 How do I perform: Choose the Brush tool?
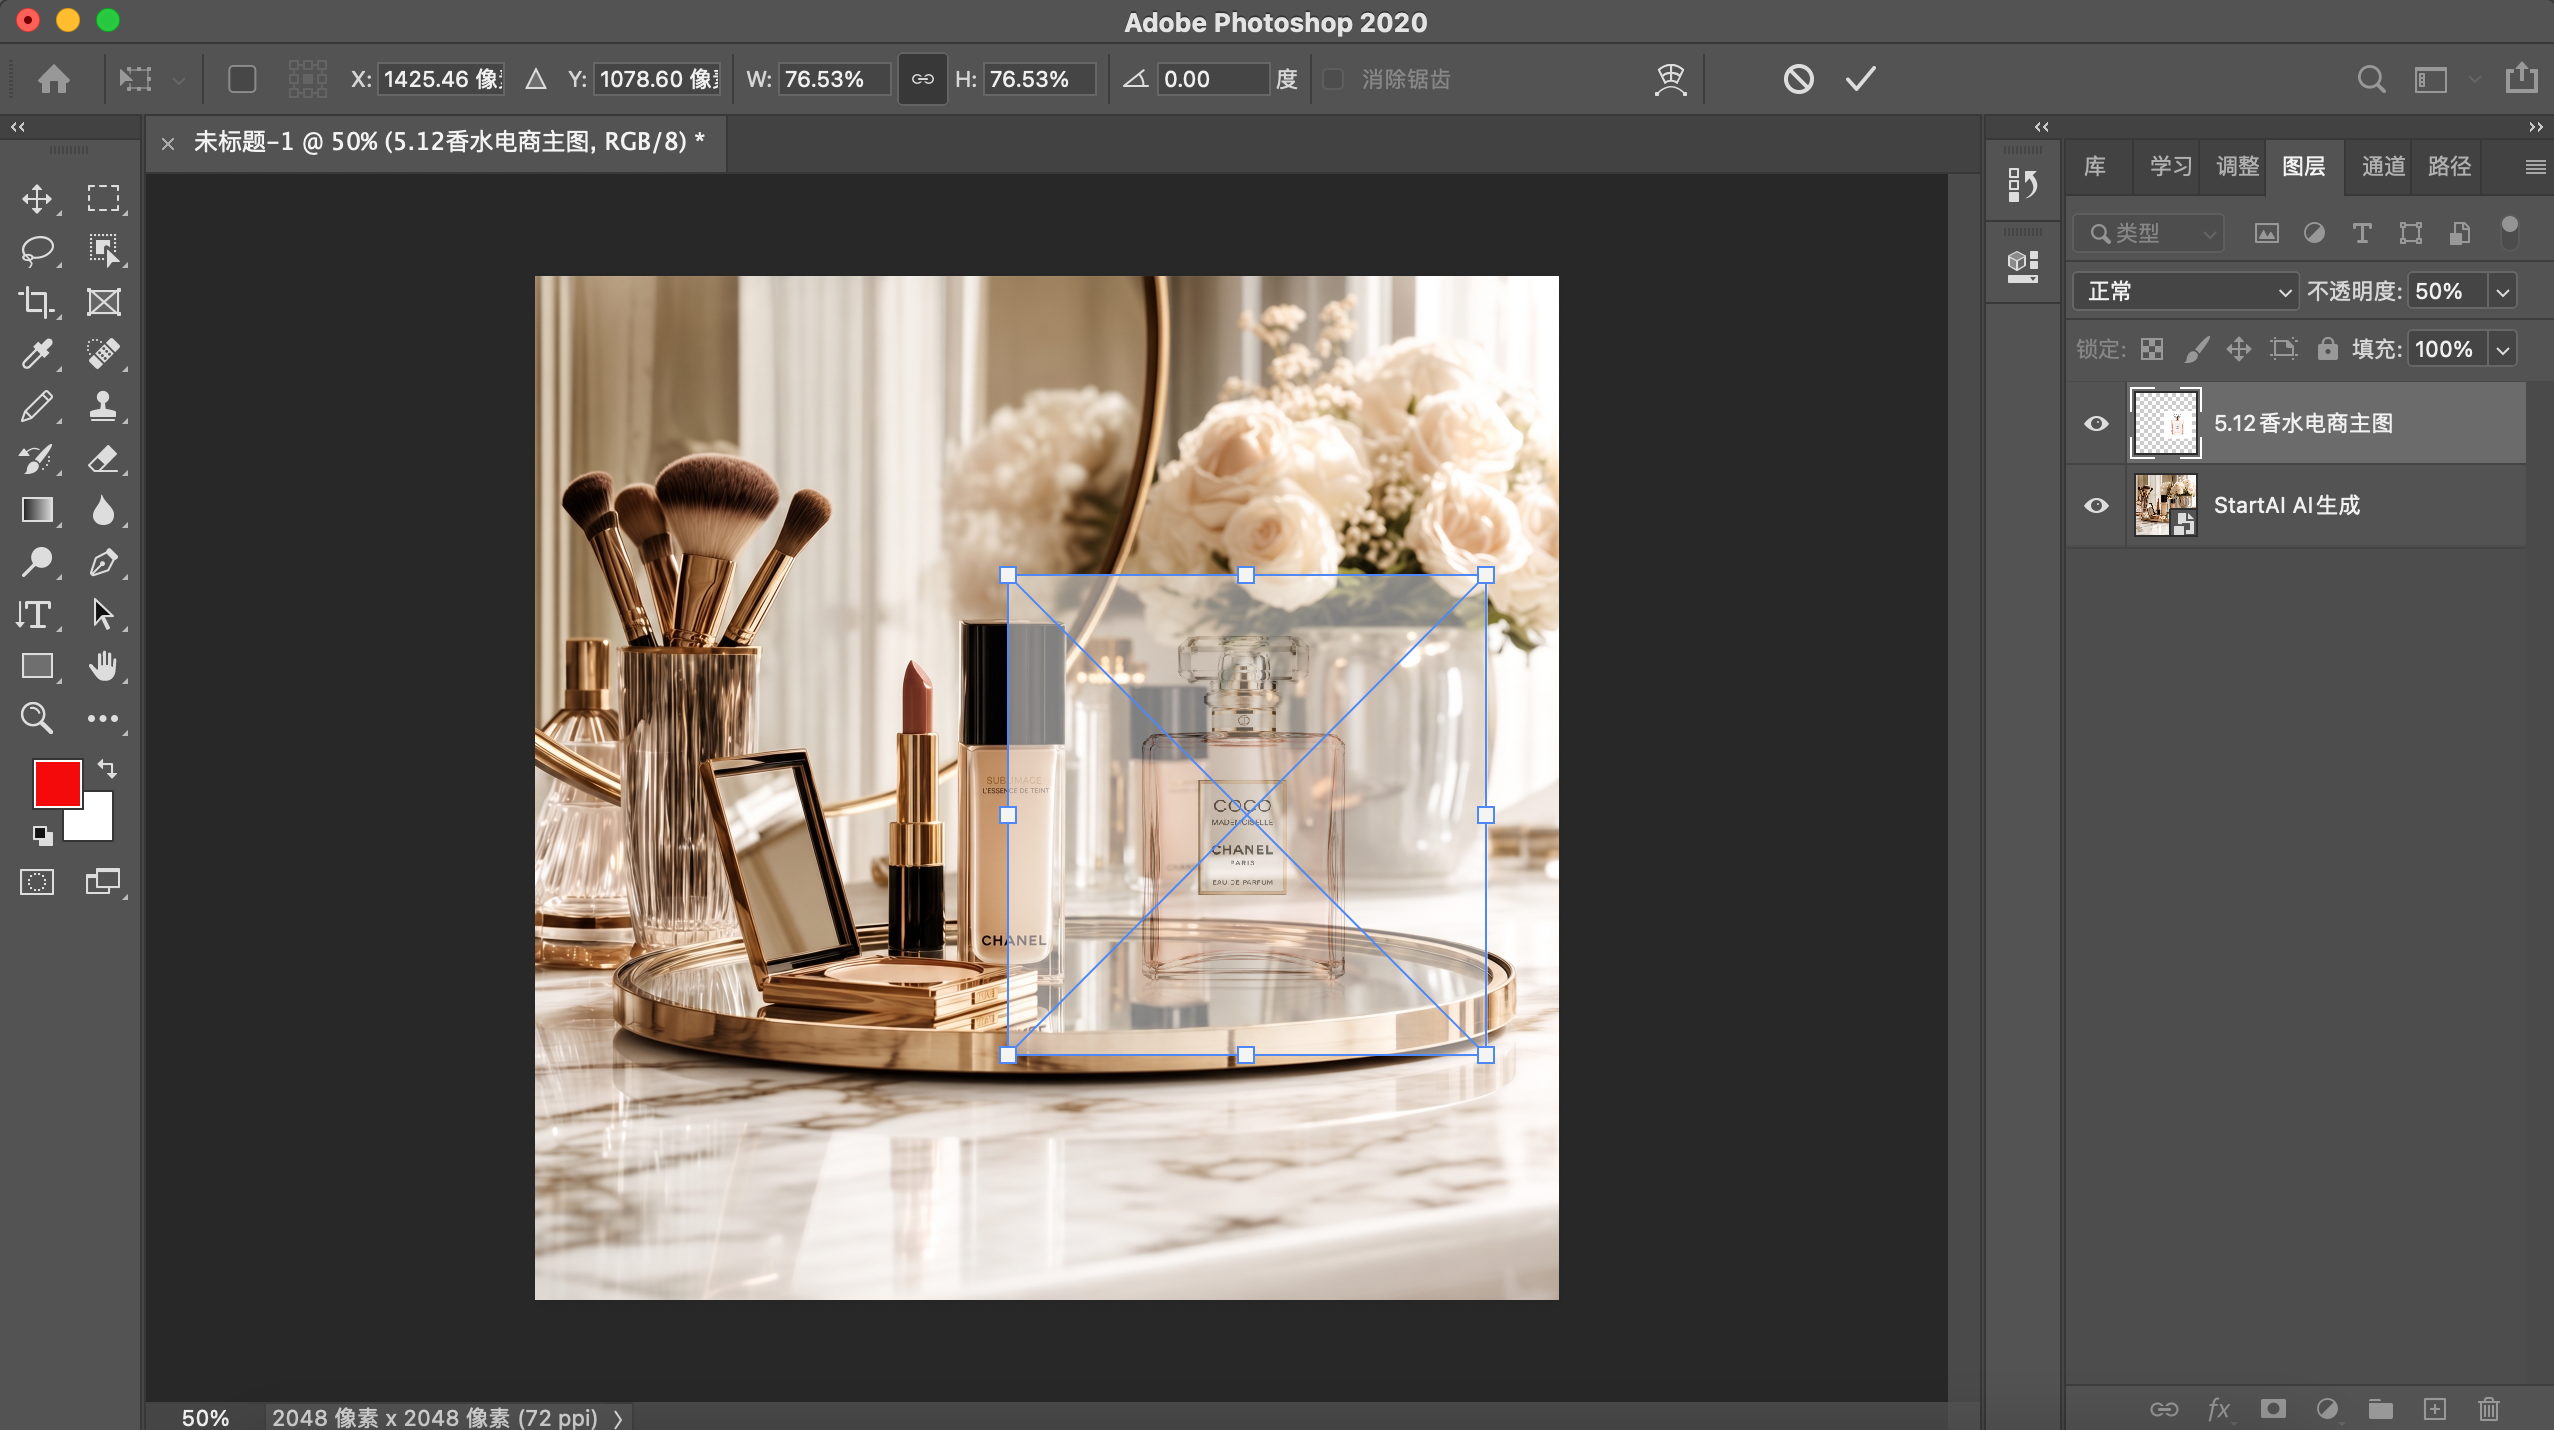click(x=37, y=406)
